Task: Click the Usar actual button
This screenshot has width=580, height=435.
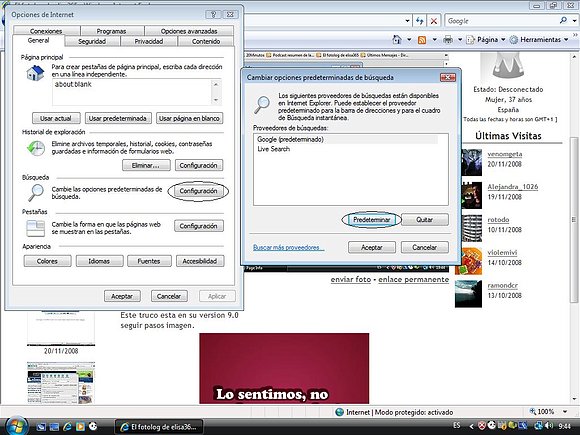Action: click(x=56, y=118)
